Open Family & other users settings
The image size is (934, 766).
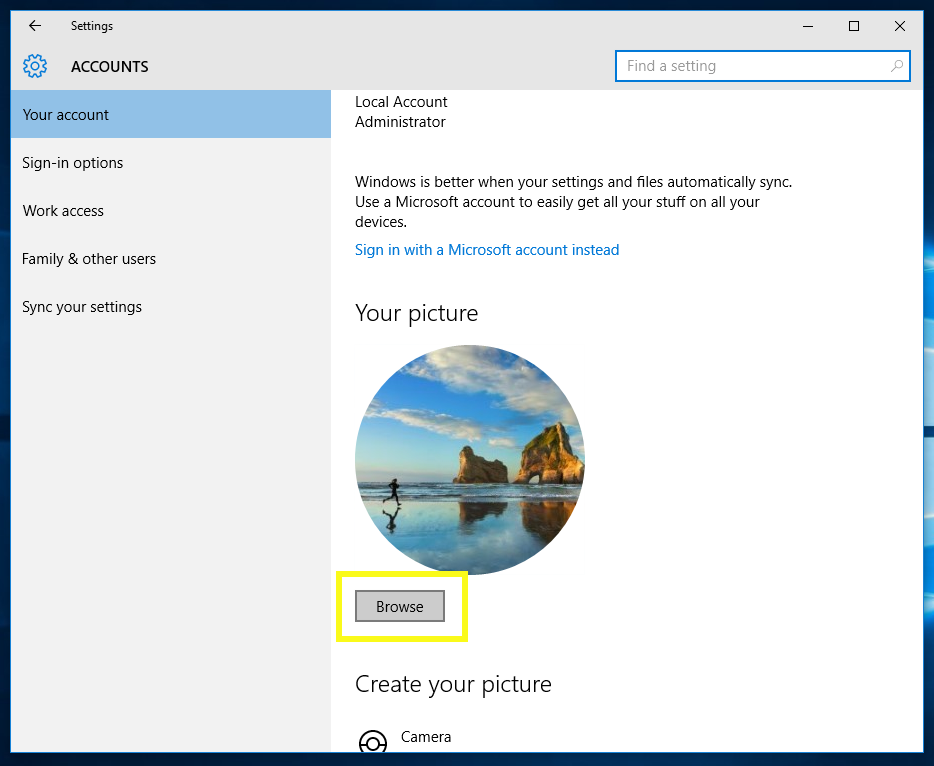pyautogui.click(x=89, y=258)
